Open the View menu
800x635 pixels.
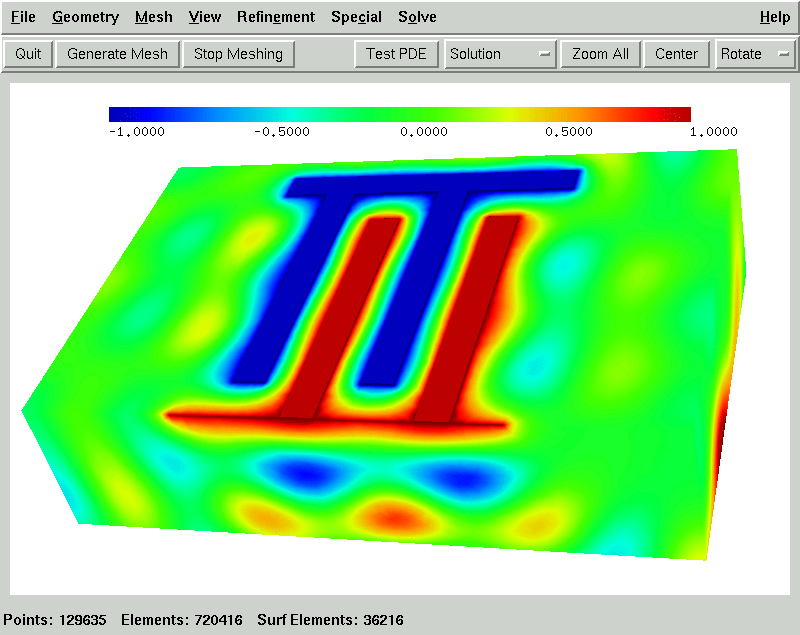click(x=205, y=17)
